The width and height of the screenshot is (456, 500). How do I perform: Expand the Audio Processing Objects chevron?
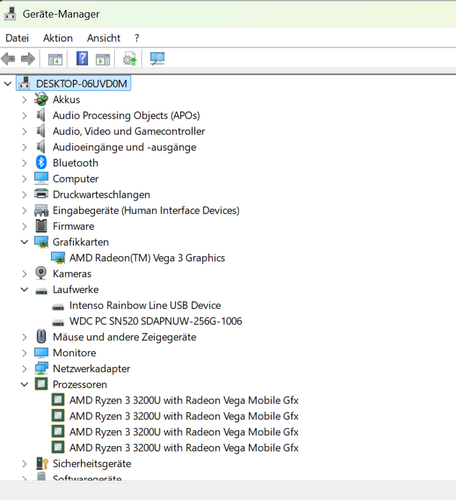[x=24, y=115]
